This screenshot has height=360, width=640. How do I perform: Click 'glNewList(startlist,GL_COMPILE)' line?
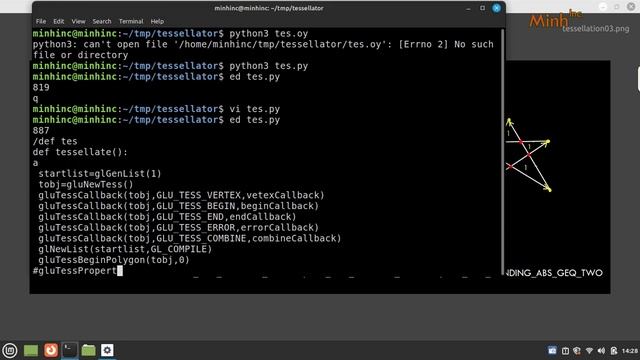(x=125, y=249)
